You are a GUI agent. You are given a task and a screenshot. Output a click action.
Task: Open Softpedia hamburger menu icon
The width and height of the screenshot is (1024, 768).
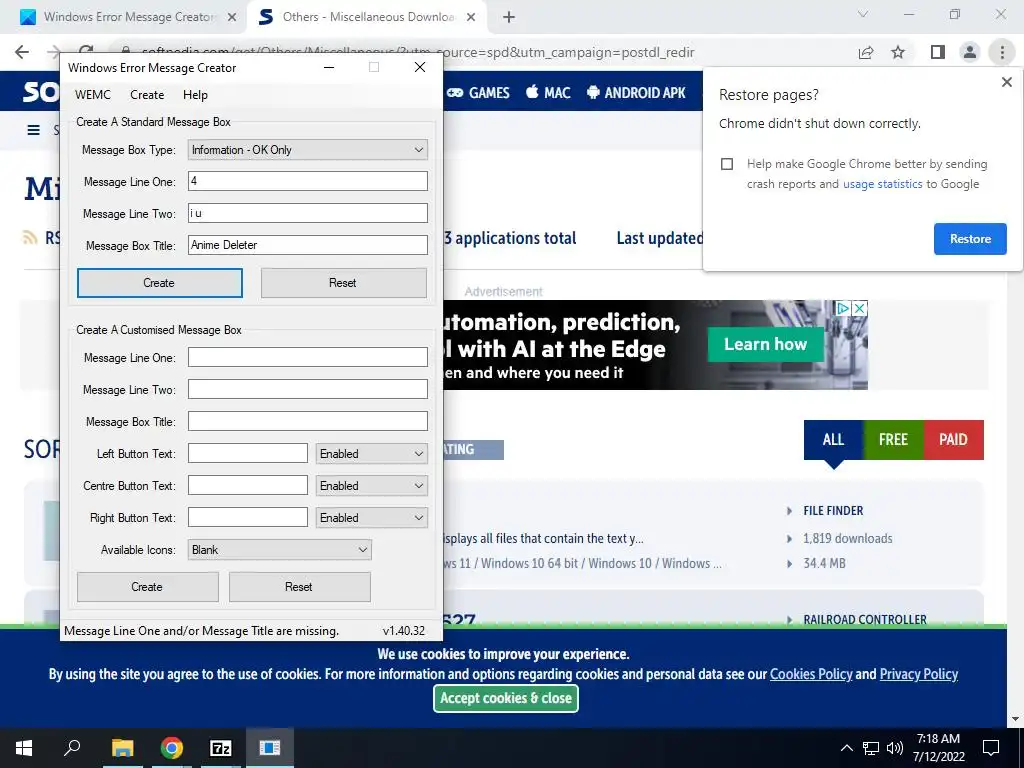point(33,130)
